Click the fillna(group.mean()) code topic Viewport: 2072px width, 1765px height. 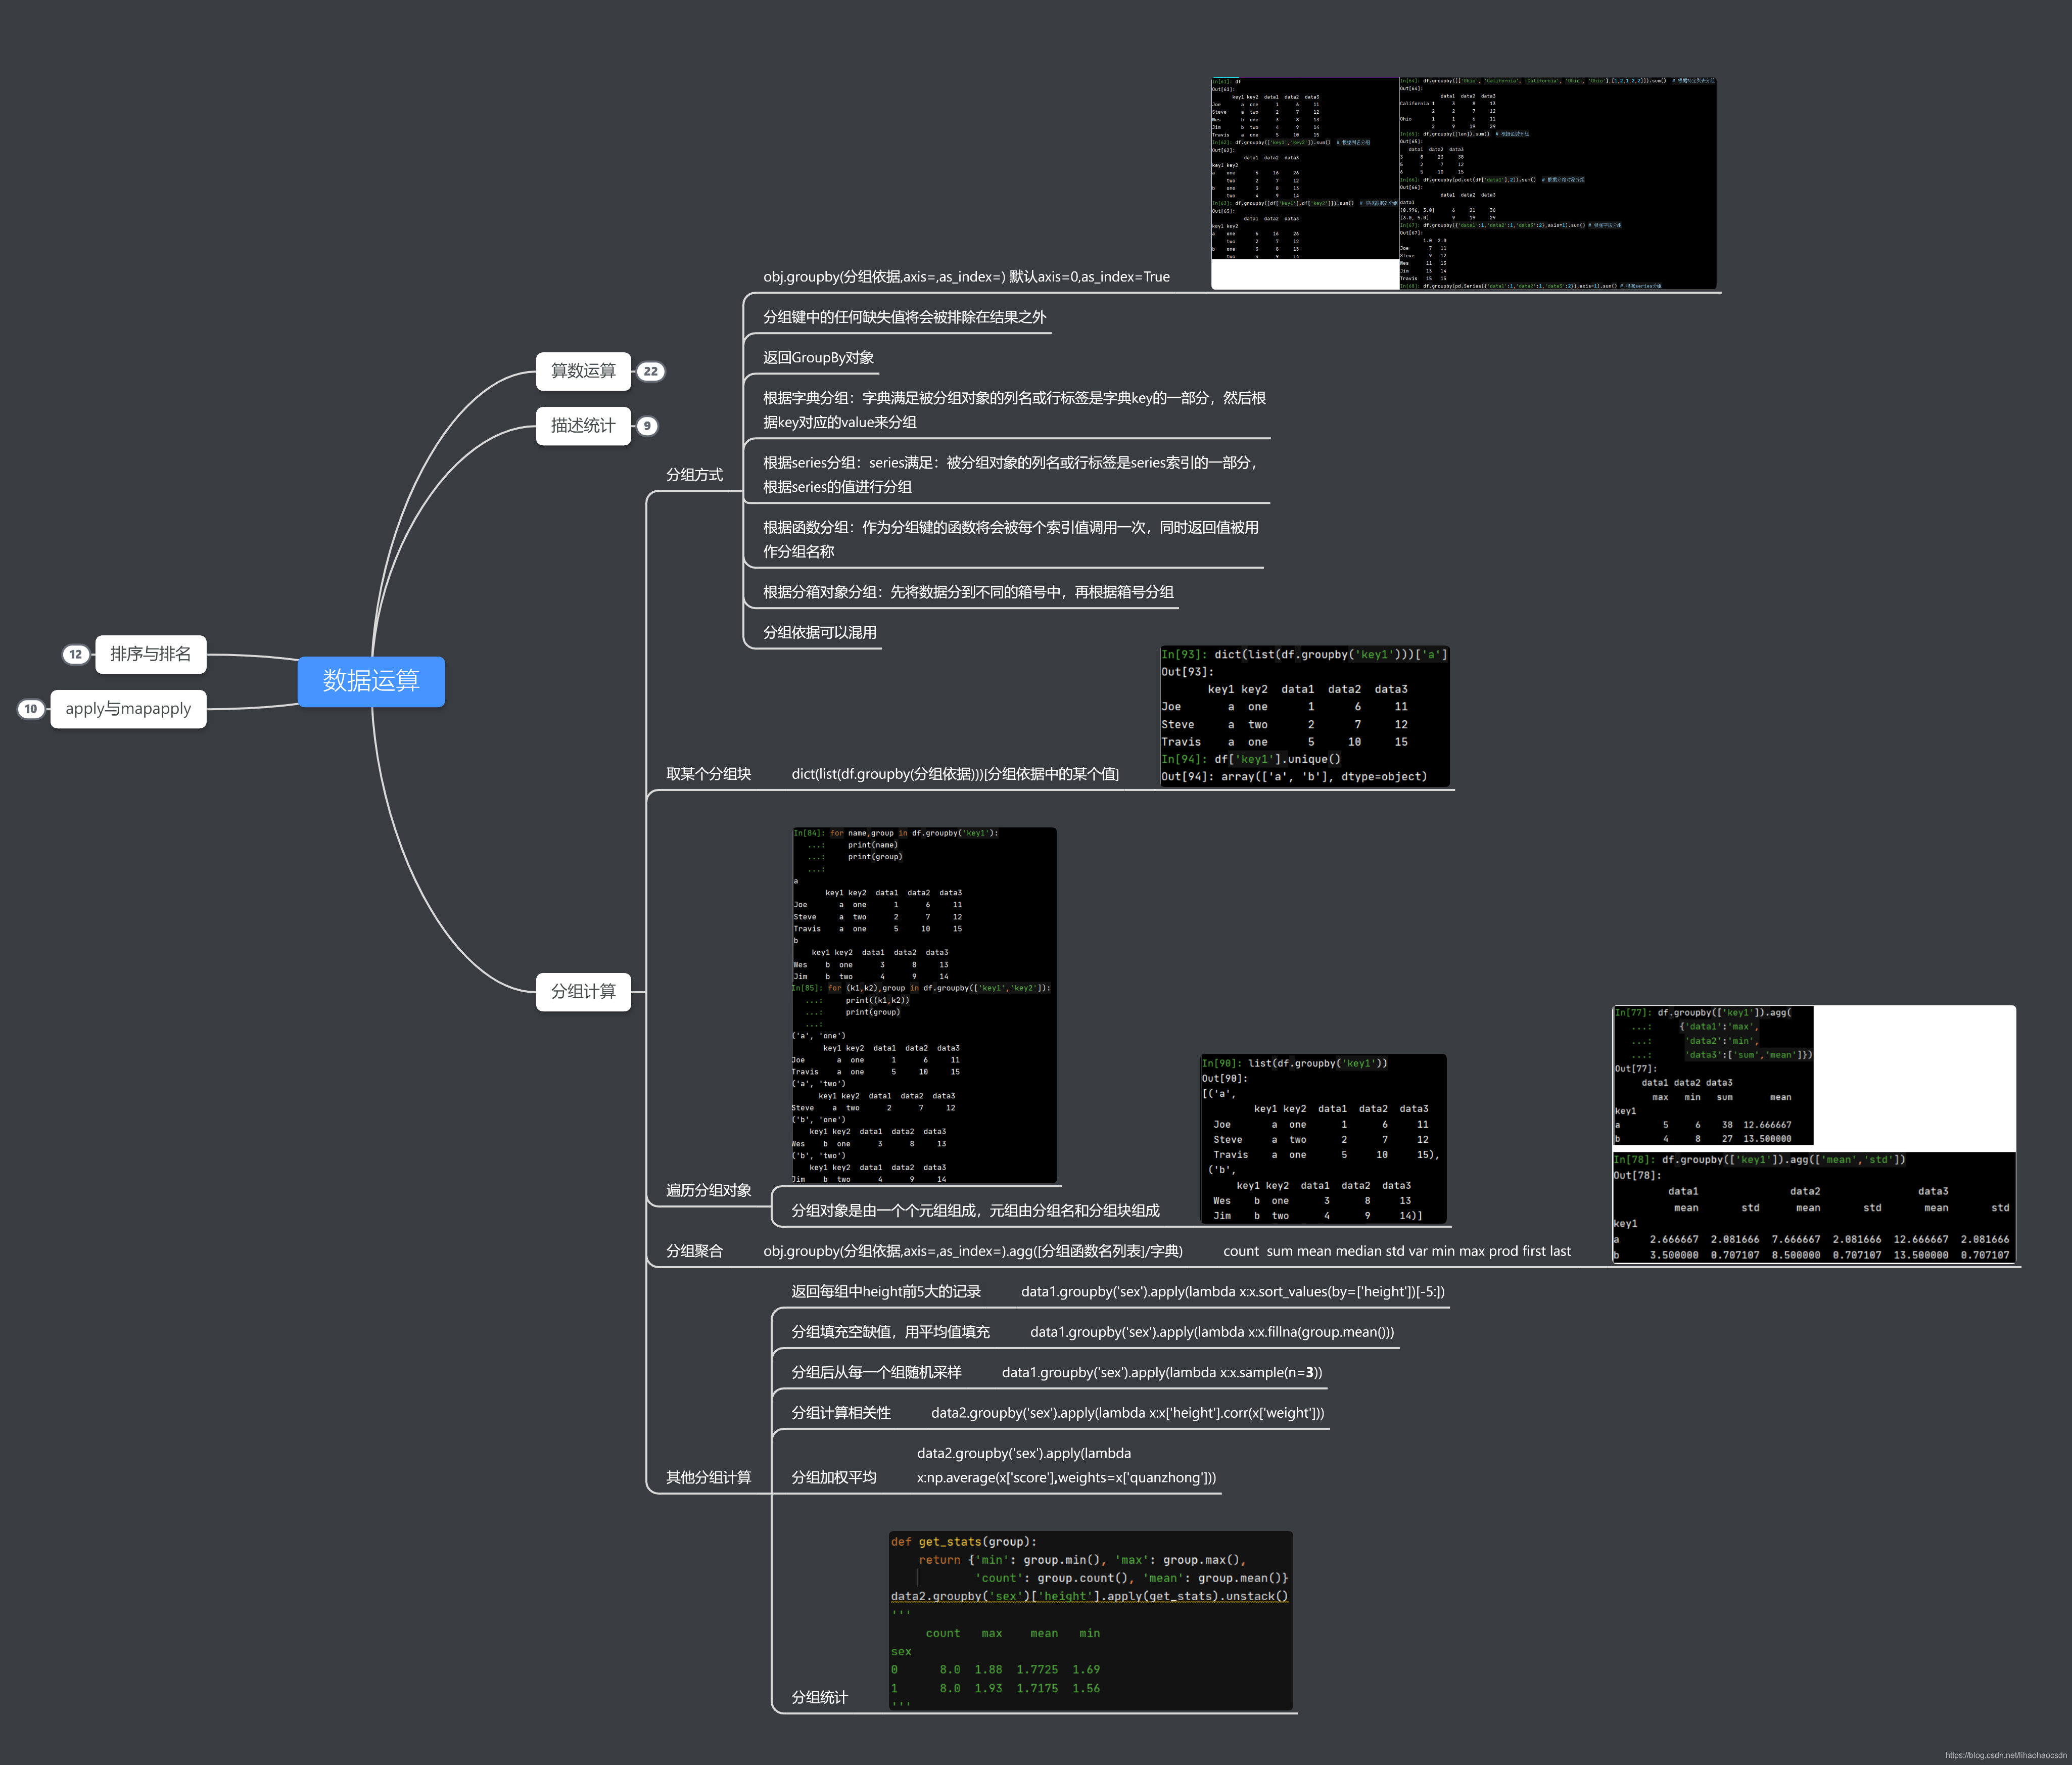(x=1212, y=1332)
